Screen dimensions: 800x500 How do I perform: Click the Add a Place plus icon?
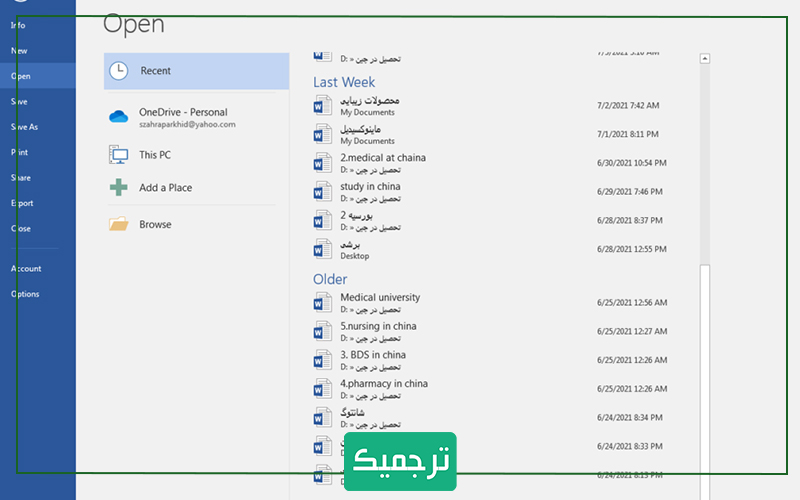[x=118, y=188]
